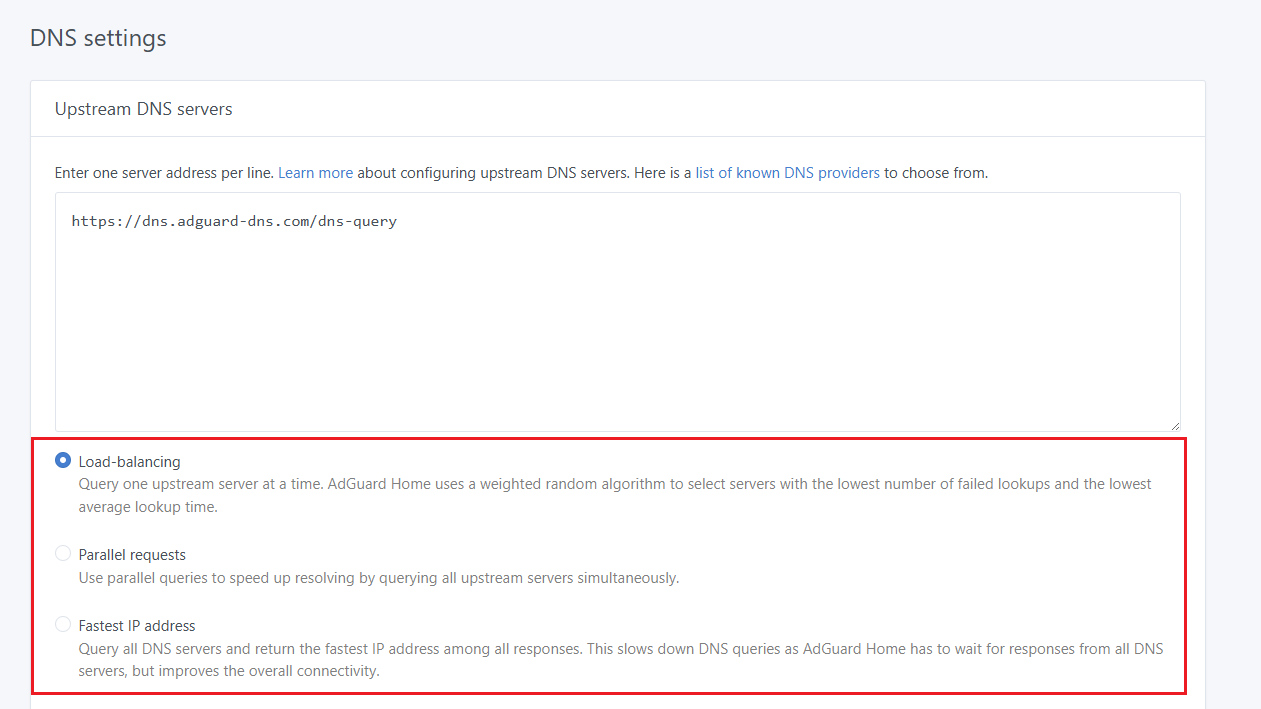The height and width of the screenshot is (709, 1261).
Task: Select the Load-balancing radio button
Action: 63,461
